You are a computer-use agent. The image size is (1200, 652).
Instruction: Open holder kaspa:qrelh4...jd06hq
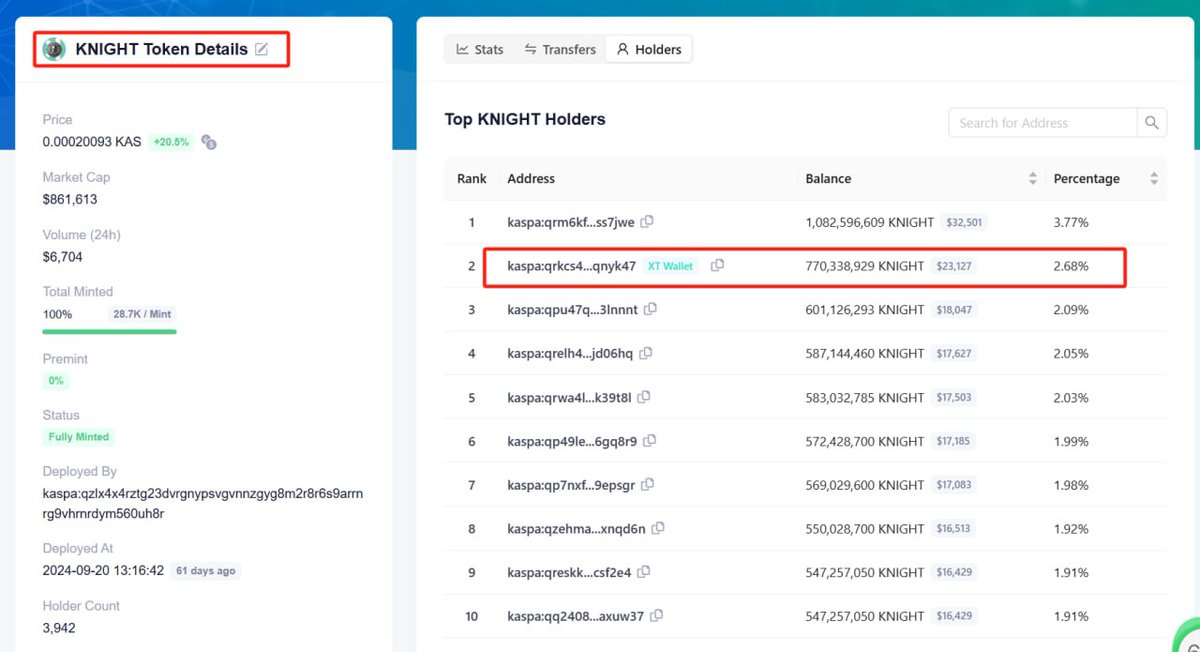[x=570, y=354]
